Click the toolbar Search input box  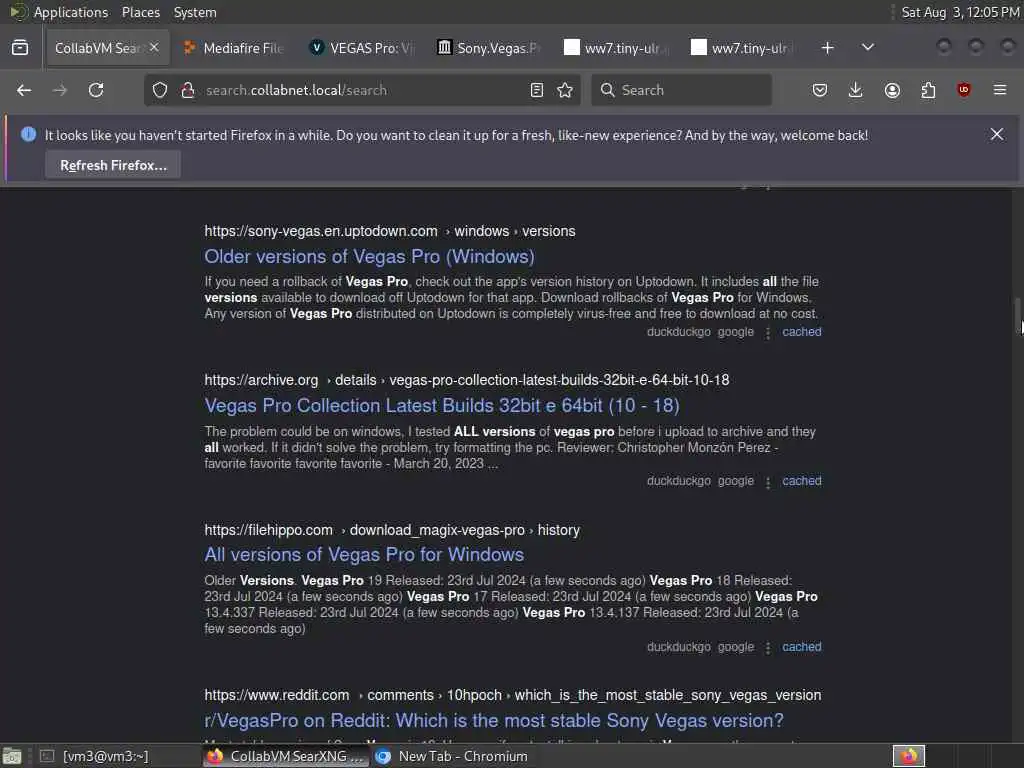pyautogui.click(x=681, y=90)
